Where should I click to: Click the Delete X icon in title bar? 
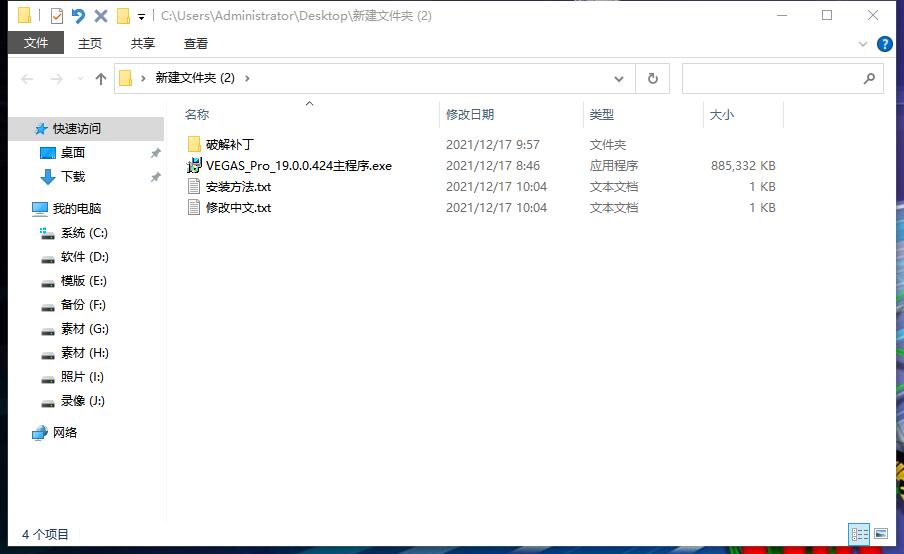coord(101,16)
